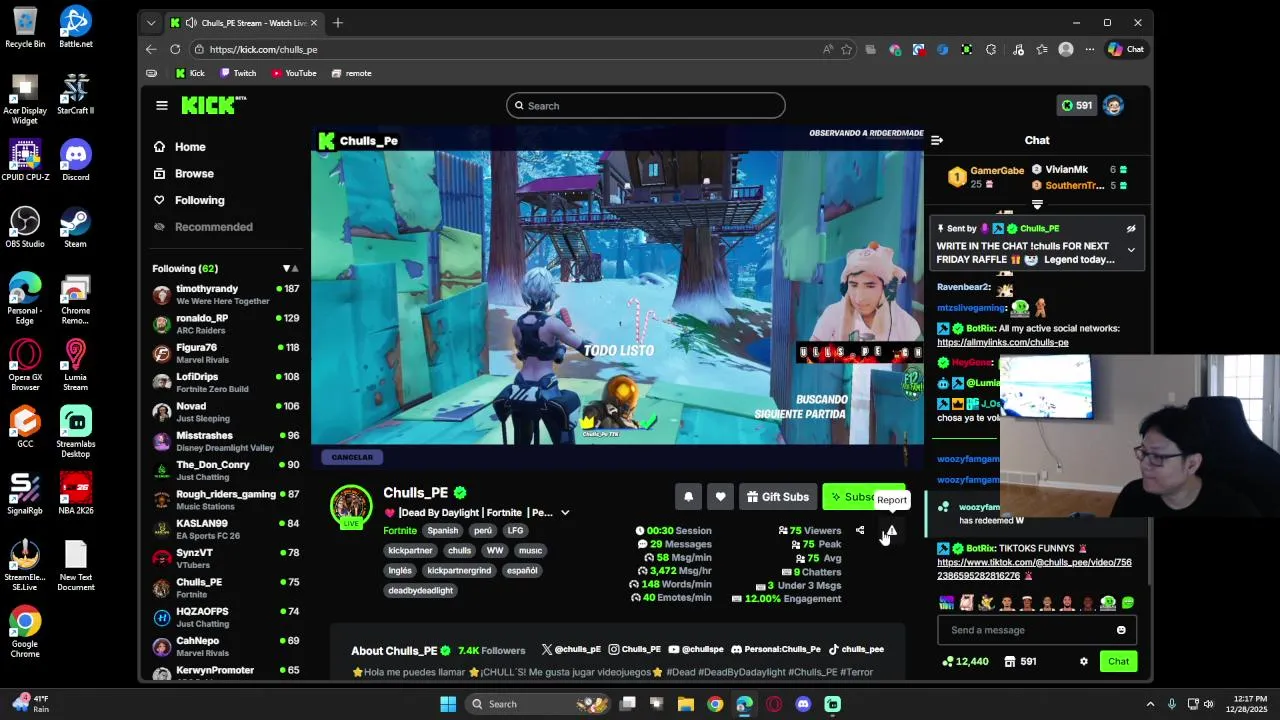
Task: Open the TikTok video link in chat
Action: point(1034,569)
